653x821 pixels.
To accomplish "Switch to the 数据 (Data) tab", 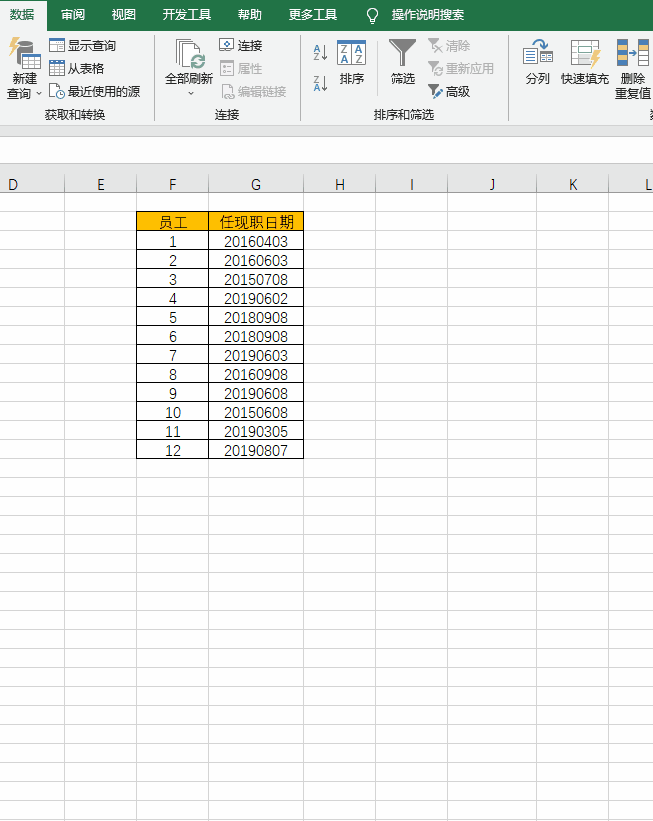I will pos(22,15).
